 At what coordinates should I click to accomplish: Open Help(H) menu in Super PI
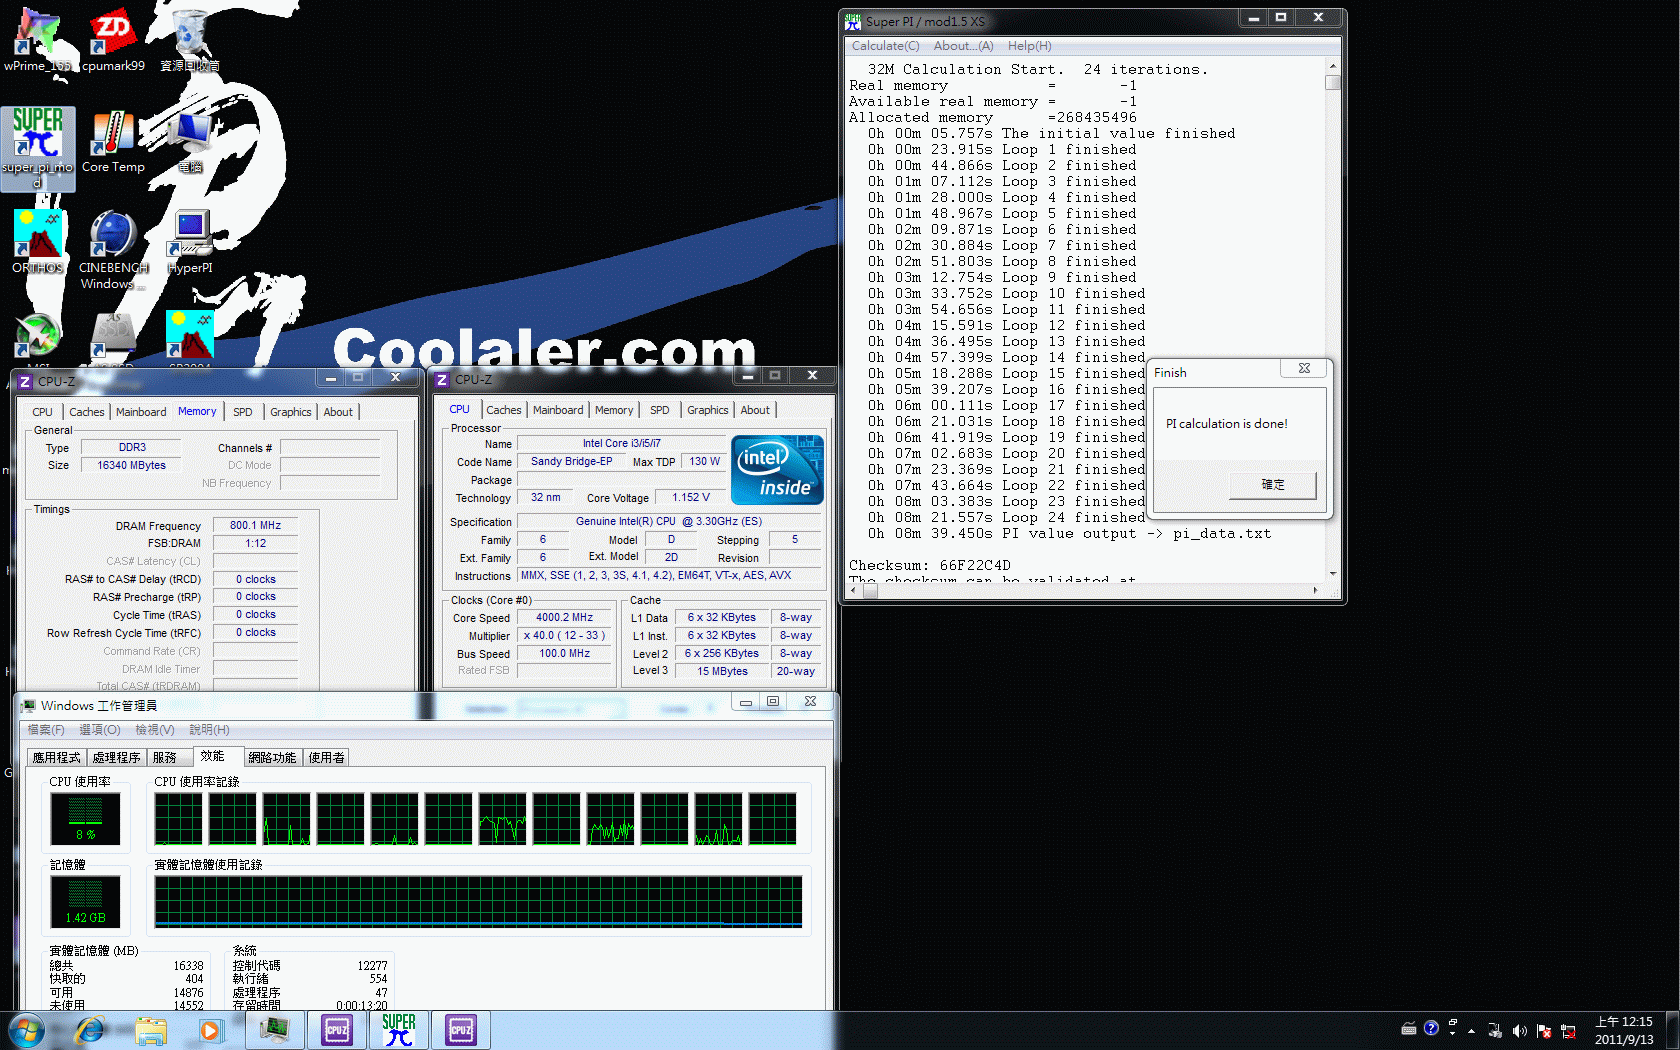point(1029,46)
